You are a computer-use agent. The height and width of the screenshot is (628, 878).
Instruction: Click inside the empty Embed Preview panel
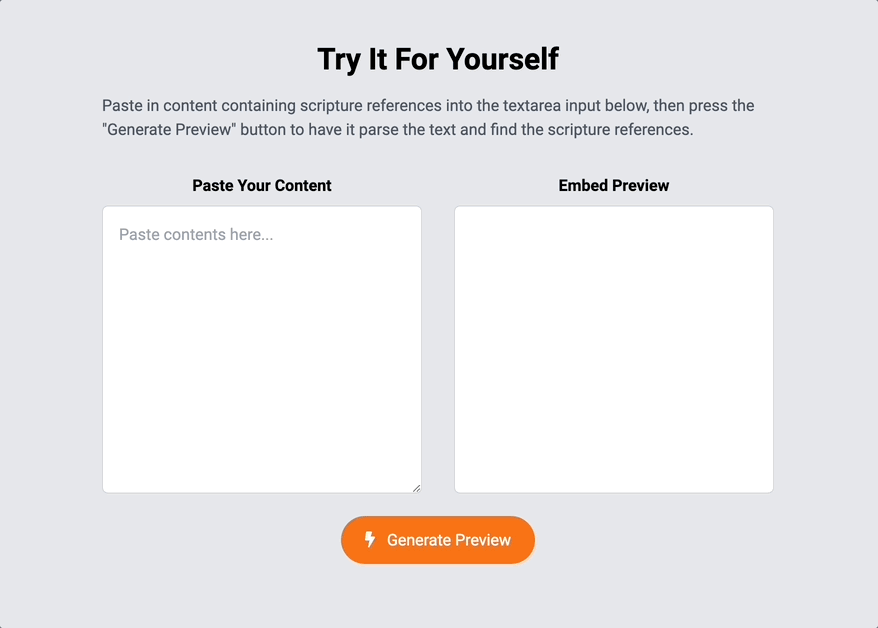click(x=613, y=349)
